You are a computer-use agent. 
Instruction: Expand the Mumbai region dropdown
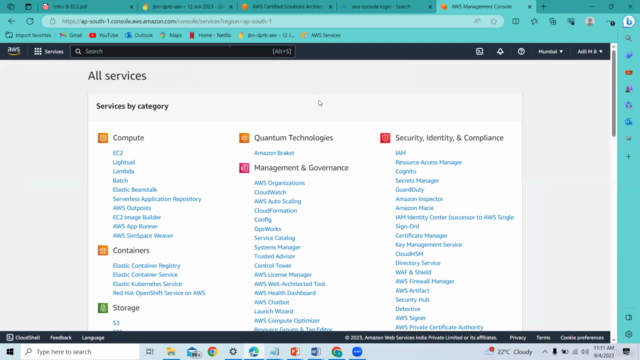(x=550, y=51)
